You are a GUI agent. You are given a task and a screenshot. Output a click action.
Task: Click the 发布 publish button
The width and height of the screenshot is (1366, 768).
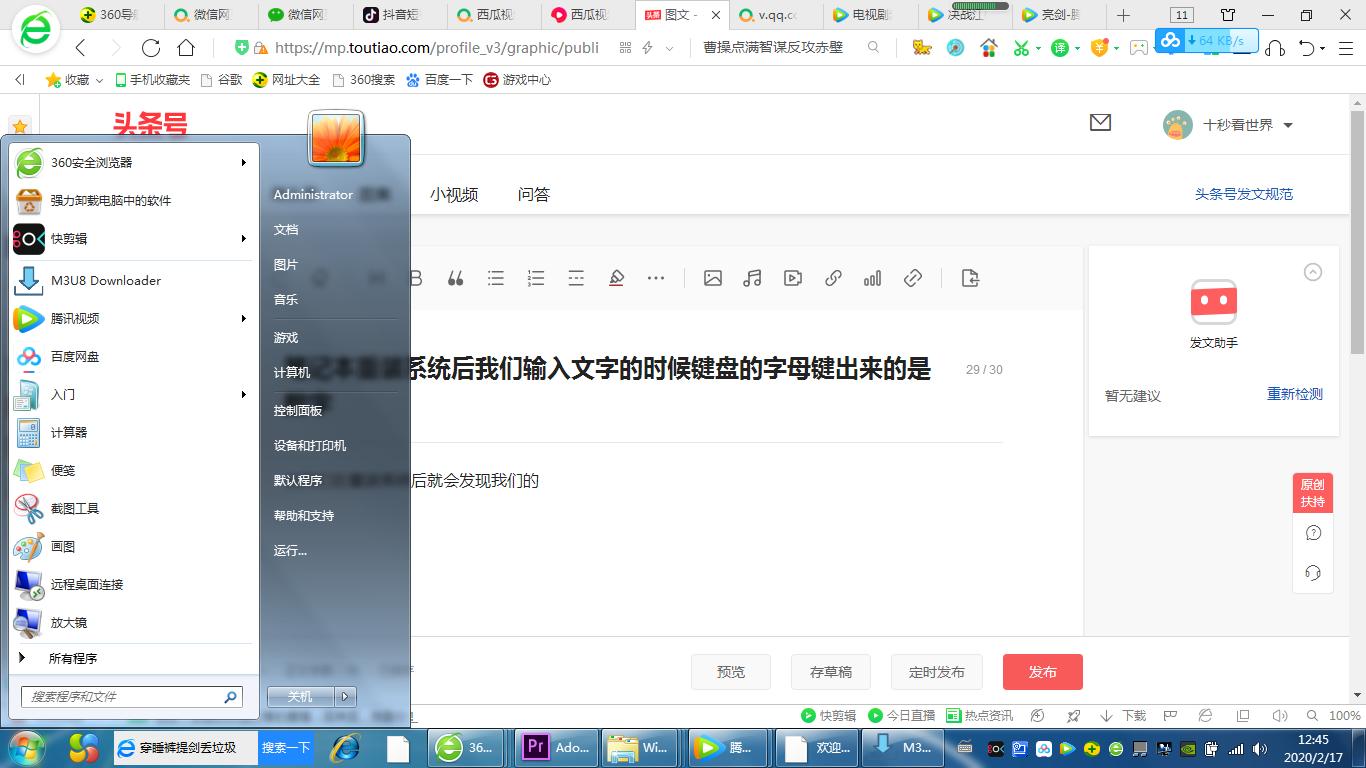point(1042,671)
